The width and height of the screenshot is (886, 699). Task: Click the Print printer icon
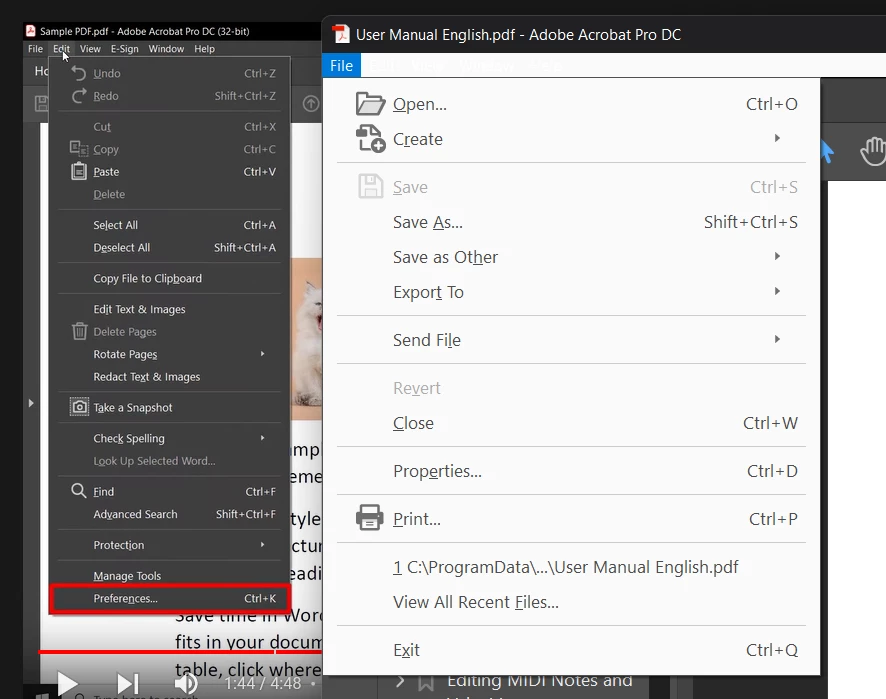point(370,517)
